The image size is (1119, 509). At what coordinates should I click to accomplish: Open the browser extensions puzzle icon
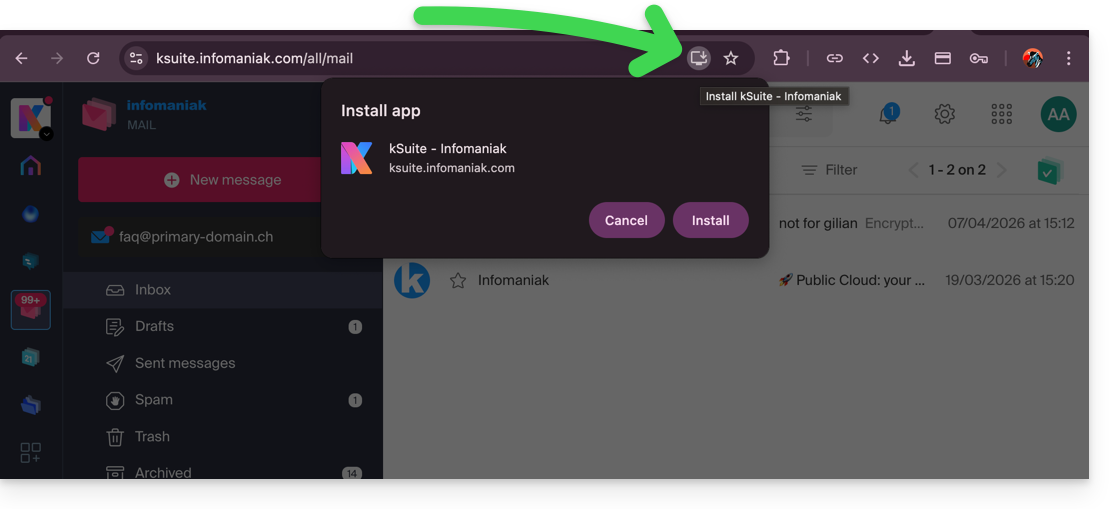pyautogui.click(x=782, y=58)
